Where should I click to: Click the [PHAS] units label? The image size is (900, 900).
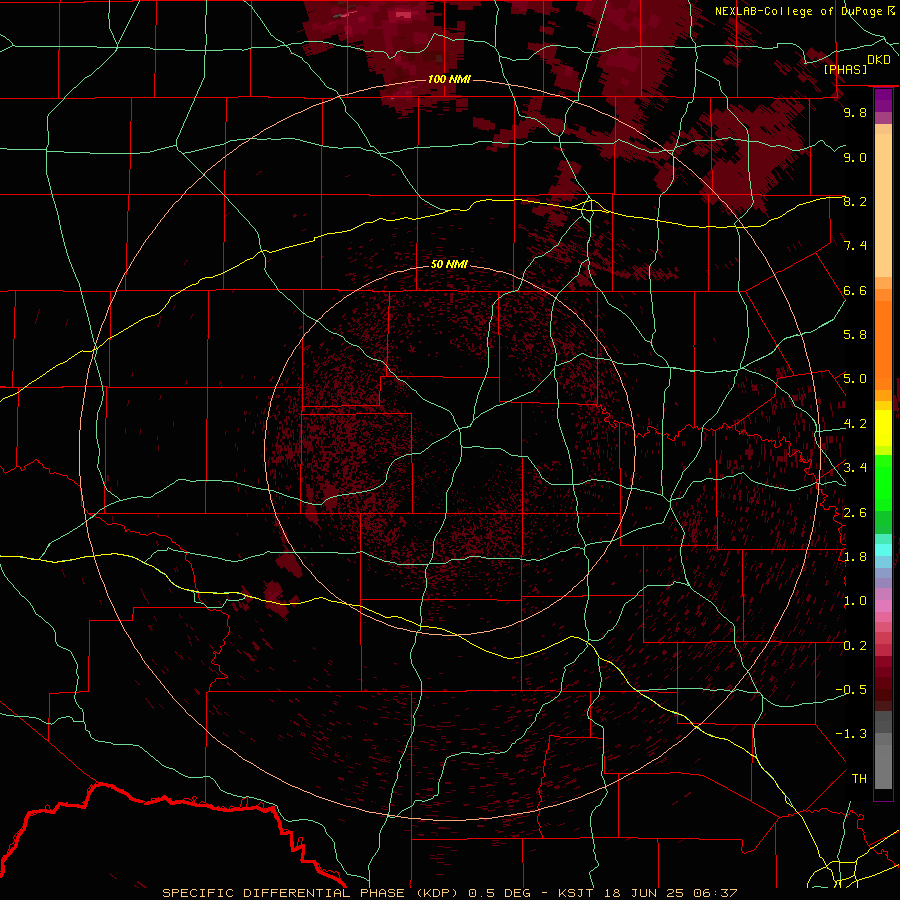(x=845, y=69)
